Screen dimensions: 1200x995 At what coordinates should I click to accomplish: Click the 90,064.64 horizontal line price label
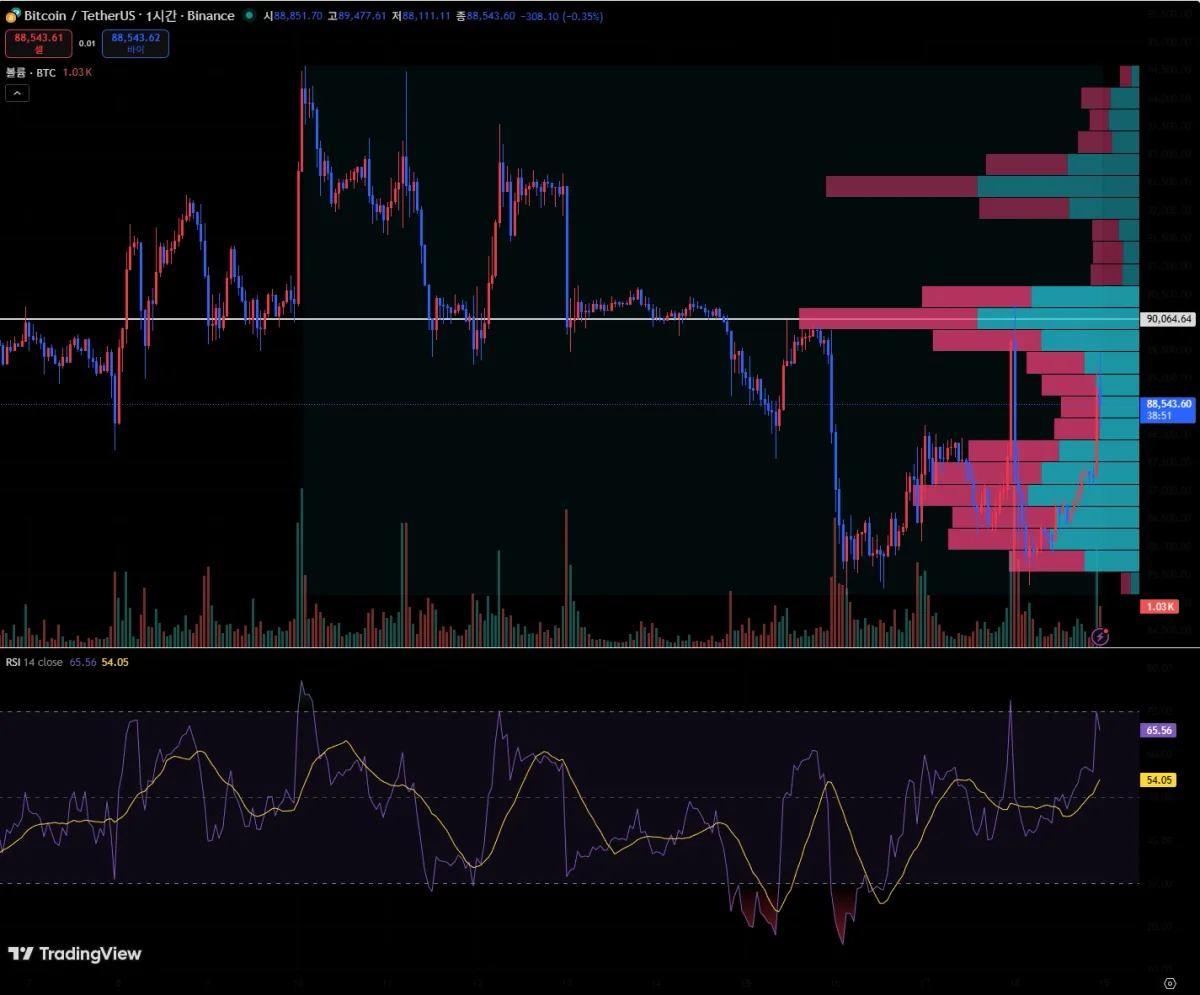point(1168,319)
